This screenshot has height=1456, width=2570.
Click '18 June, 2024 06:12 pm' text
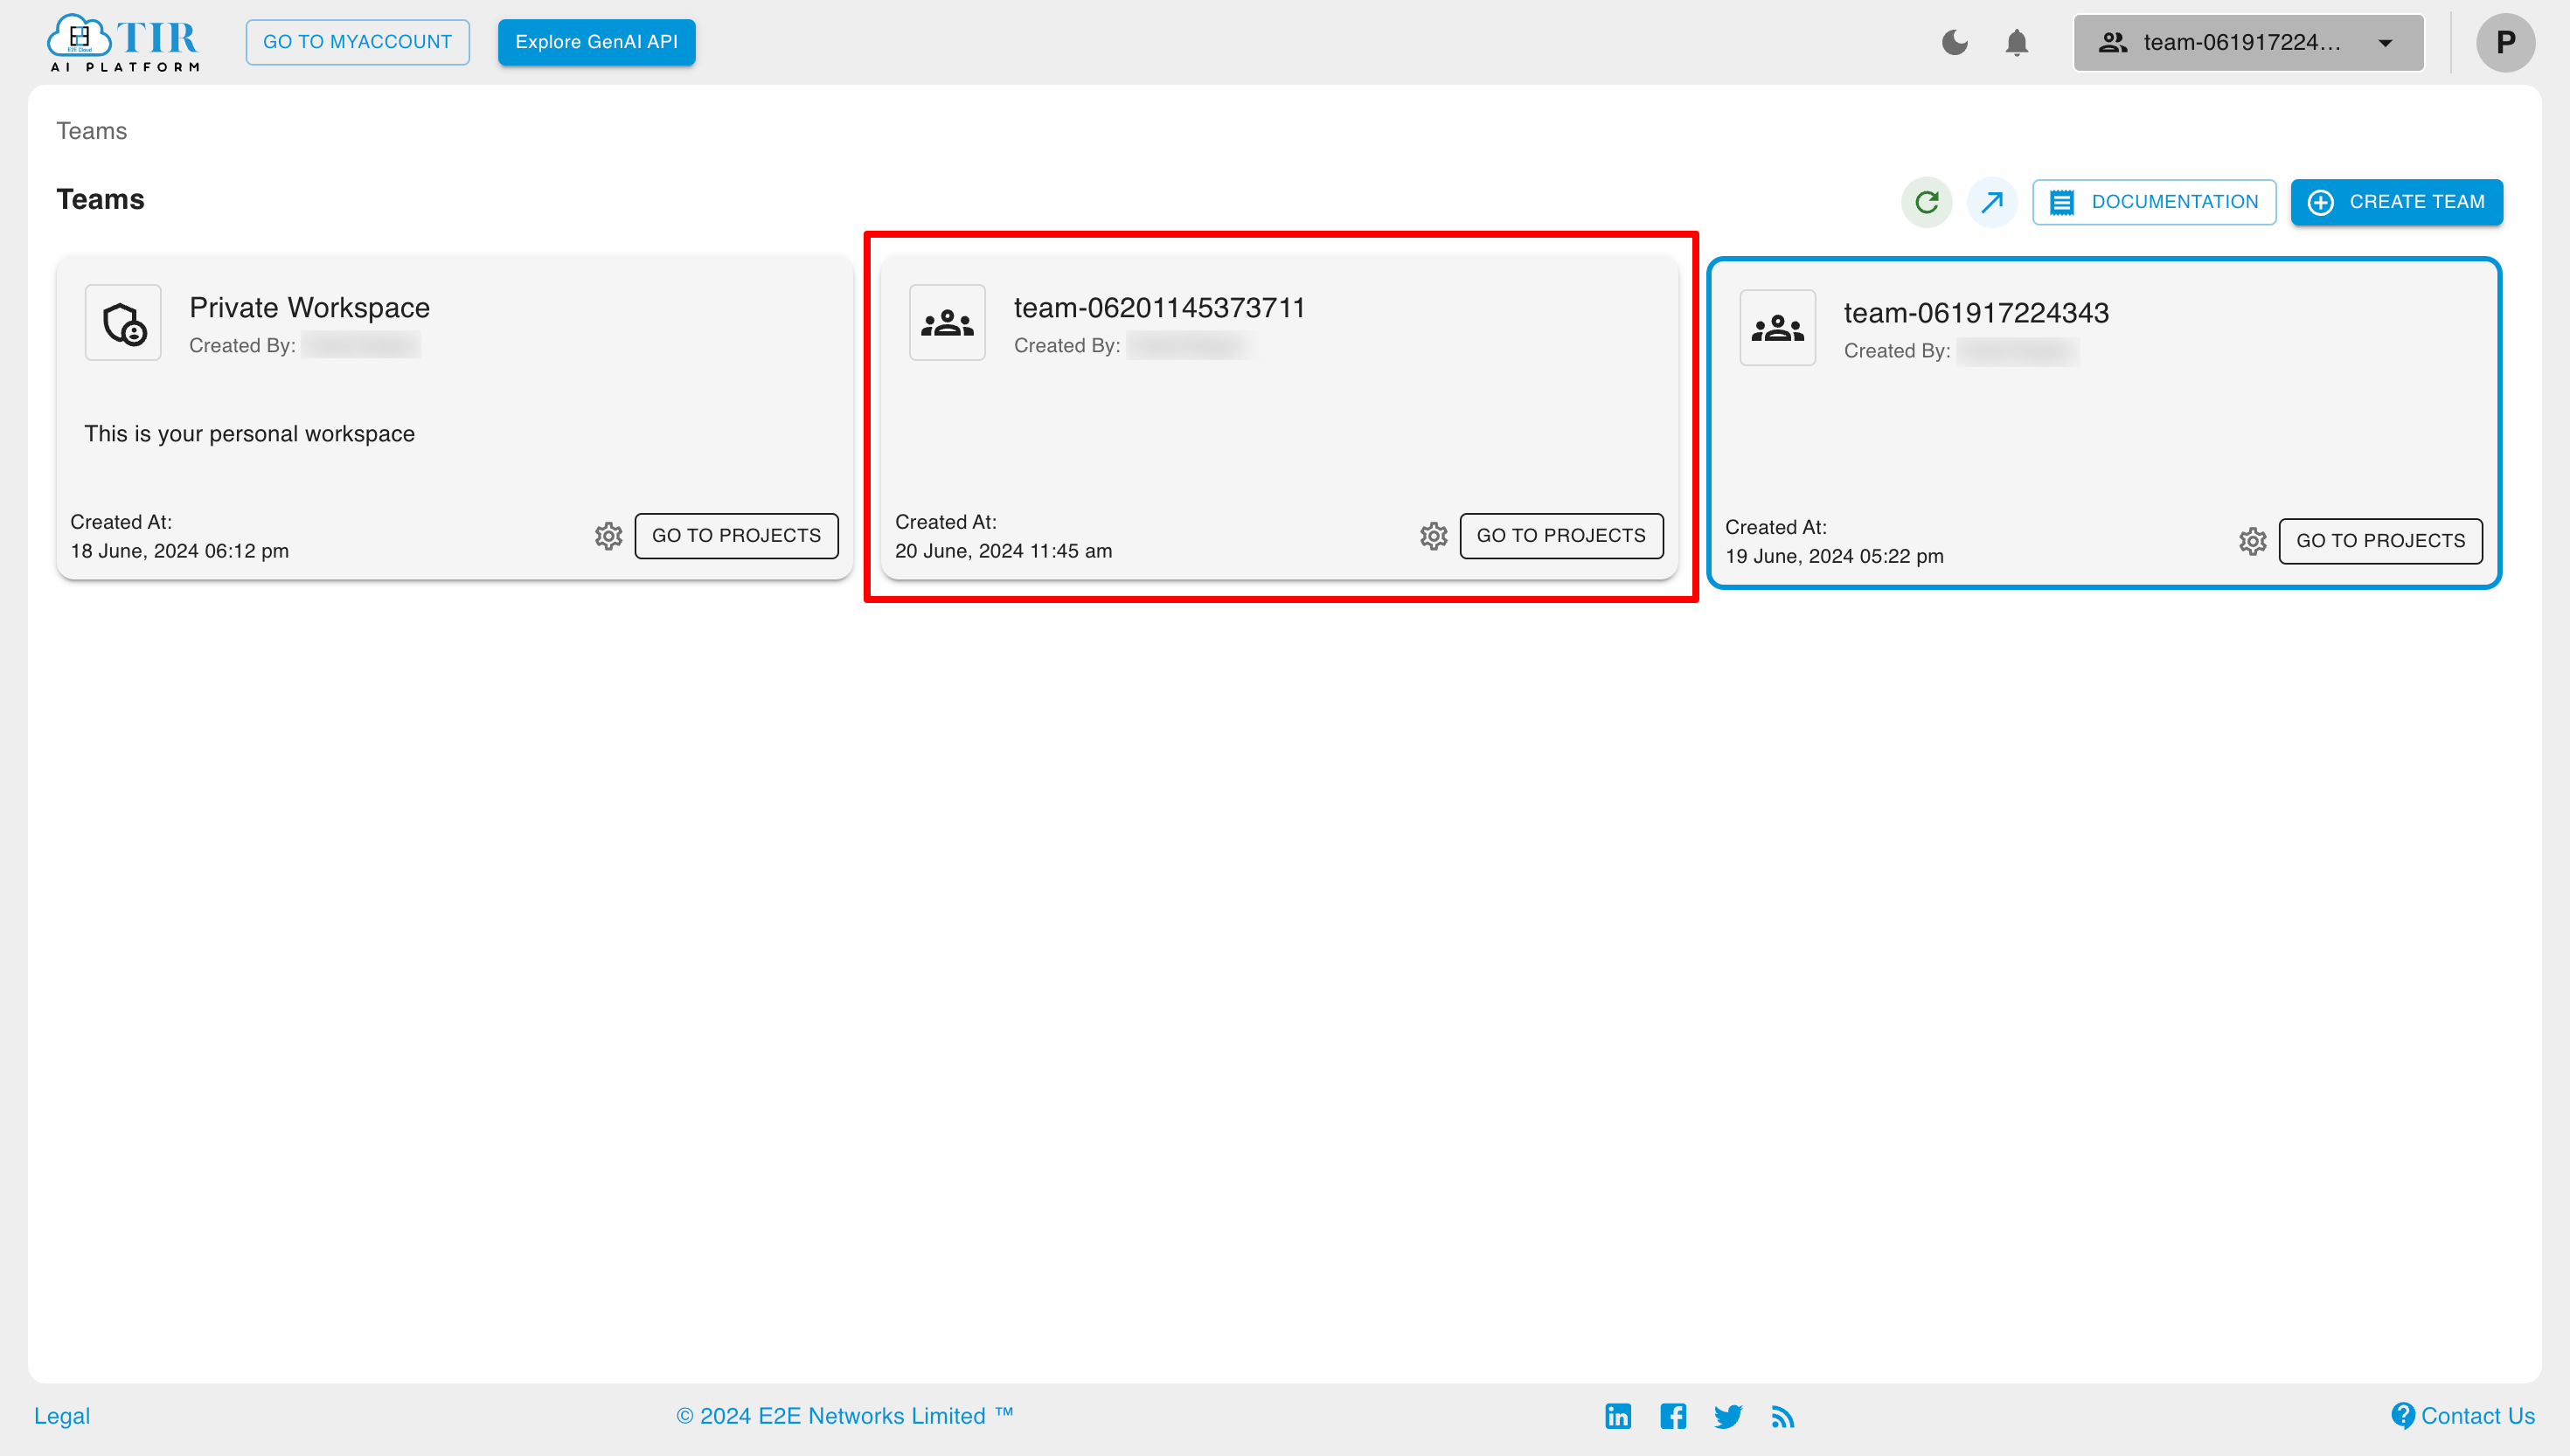click(x=179, y=551)
